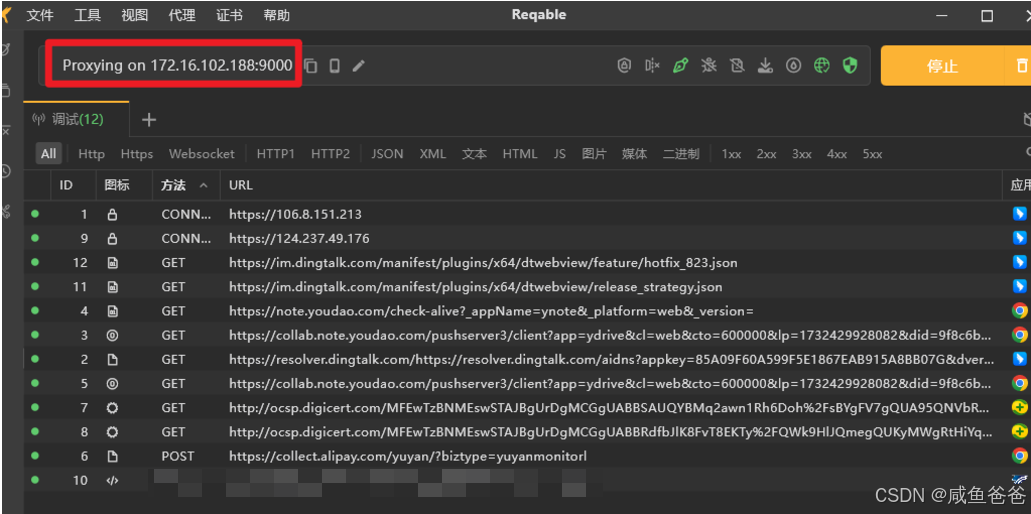Image resolution: width=1031 pixels, height=514 pixels.
Task: Click code icon in row ID 10
Action: coord(112,480)
